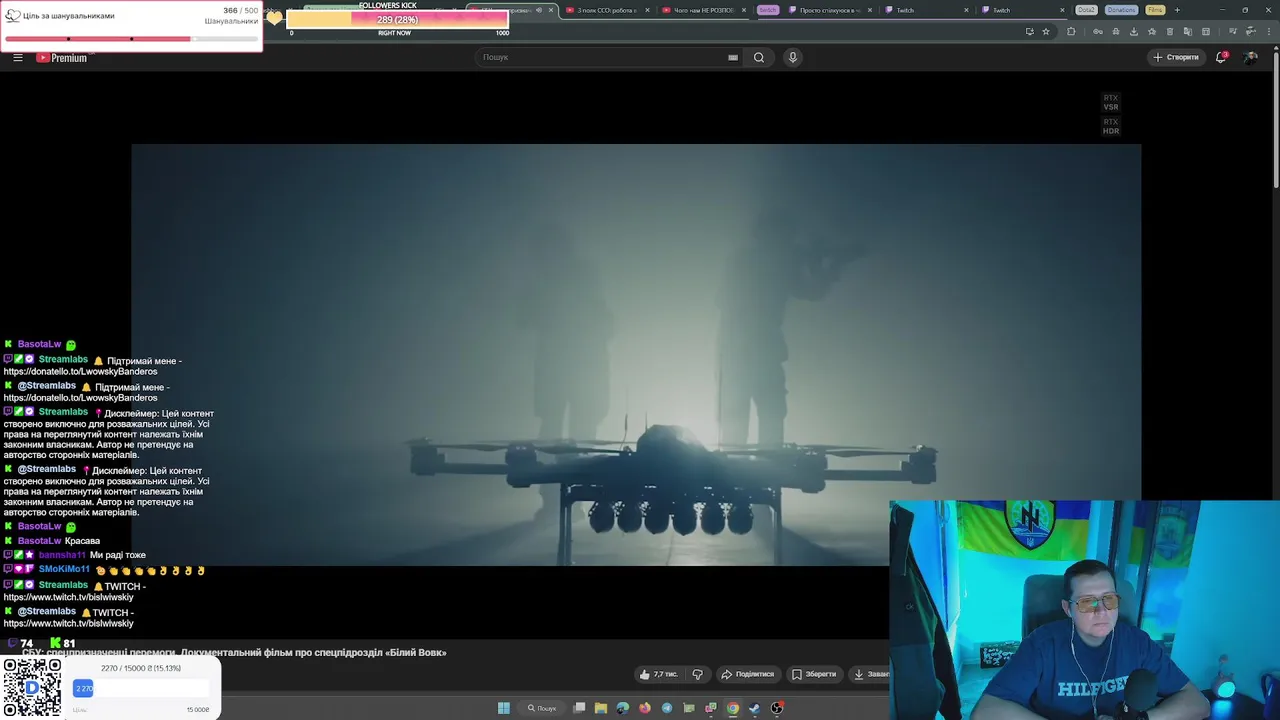1280x720 pixels.
Task: Open the on-screen keyboard in the search box
Action: (733, 57)
